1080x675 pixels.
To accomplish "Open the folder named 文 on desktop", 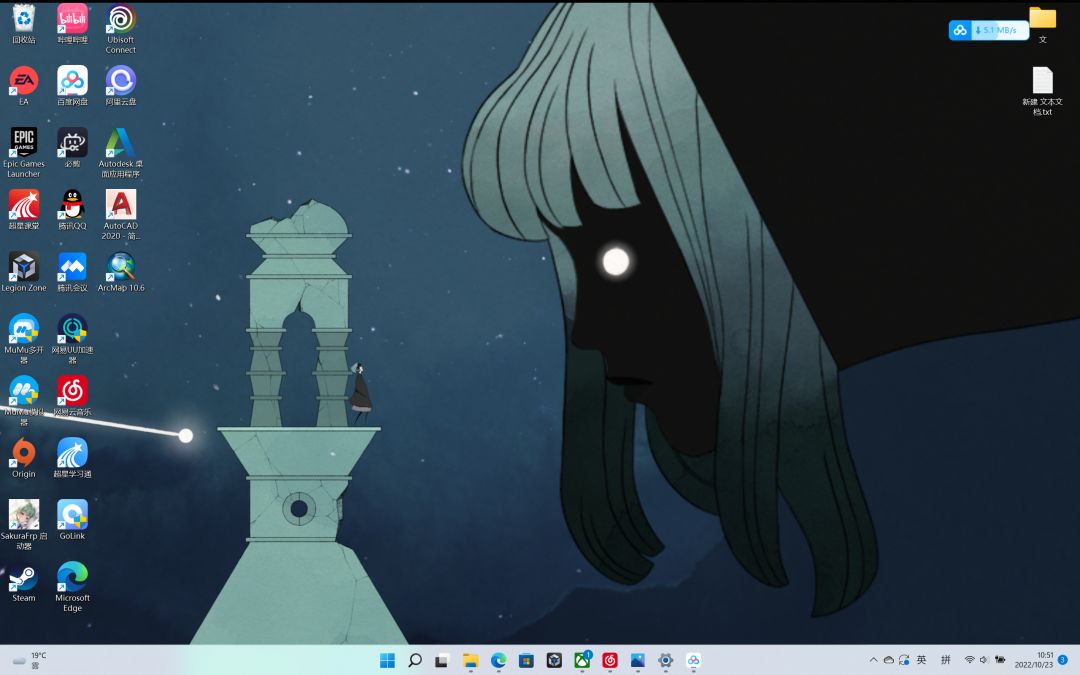I will pos(1042,24).
